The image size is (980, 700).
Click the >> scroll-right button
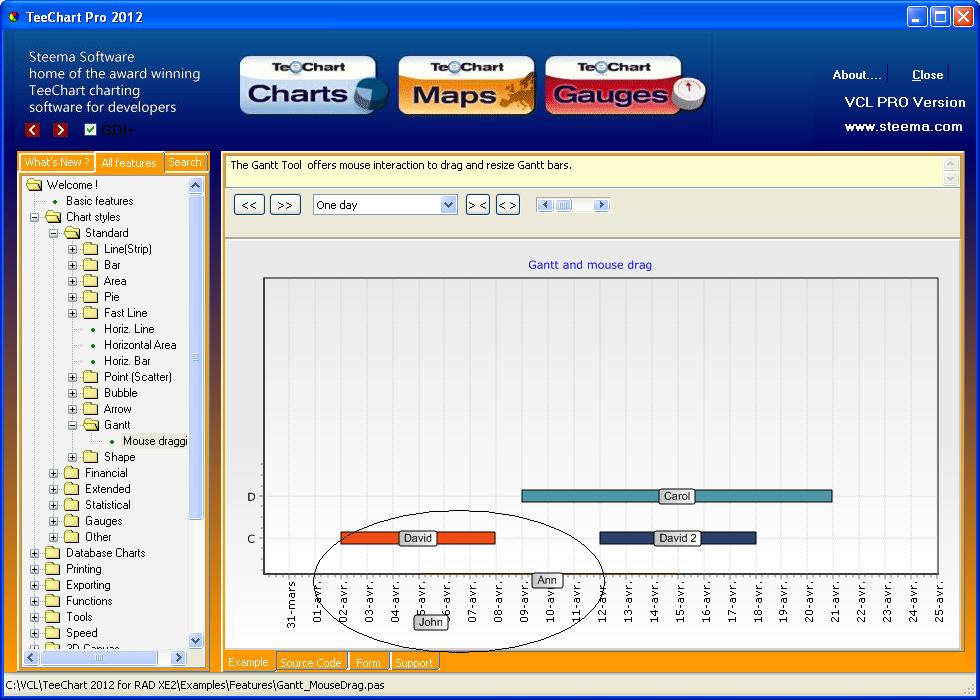pyautogui.click(x=285, y=205)
